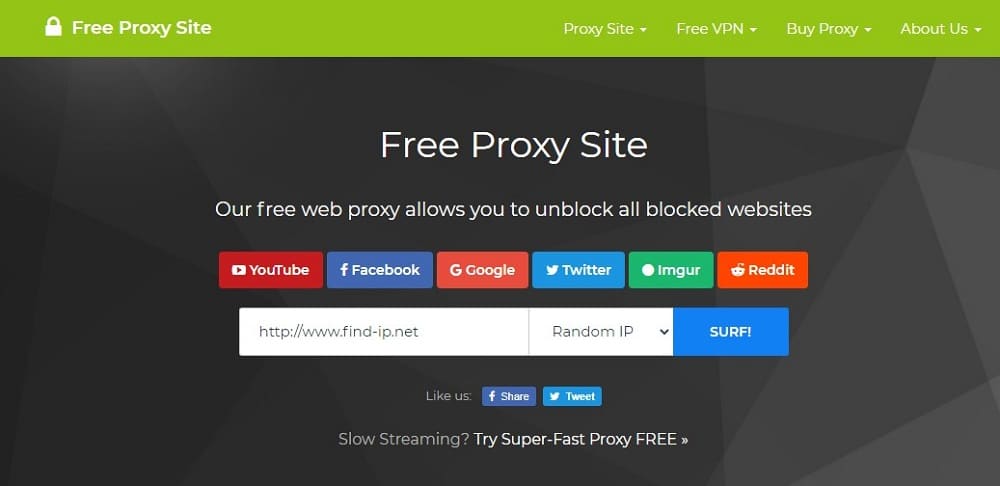Click the Reddit alien icon on orange button
Viewport: 1000px width, 486px height.
pyautogui.click(x=738, y=270)
